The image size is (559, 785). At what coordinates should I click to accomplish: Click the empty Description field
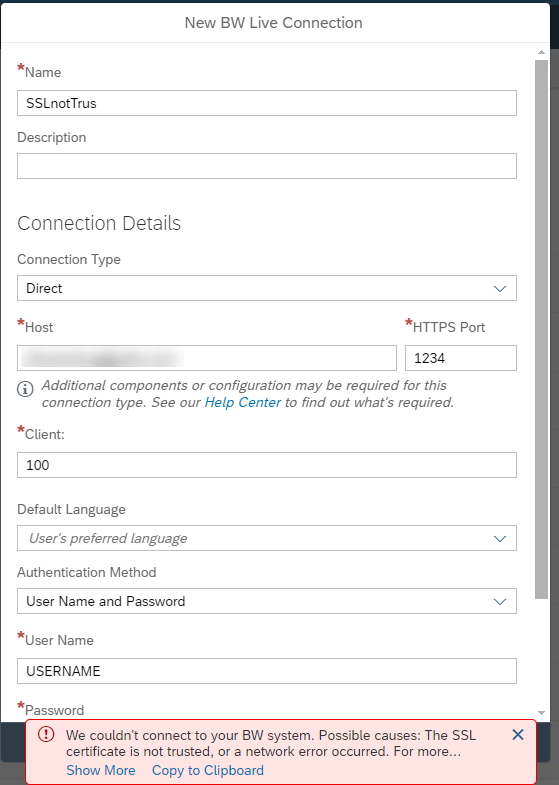point(267,166)
